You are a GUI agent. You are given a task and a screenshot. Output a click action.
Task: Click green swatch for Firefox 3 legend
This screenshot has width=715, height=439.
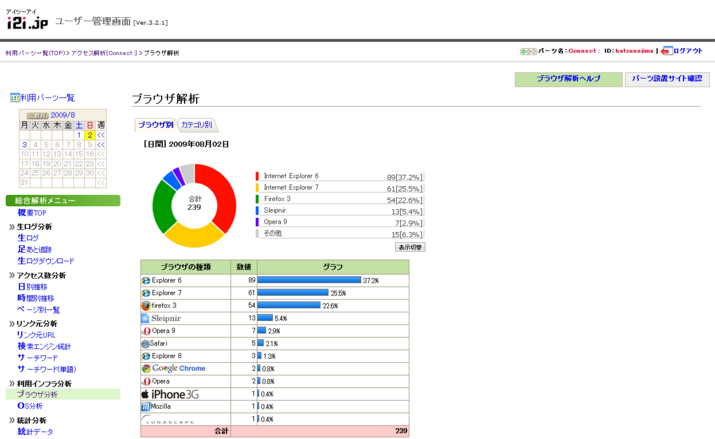pyautogui.click(x=257, y=199)
